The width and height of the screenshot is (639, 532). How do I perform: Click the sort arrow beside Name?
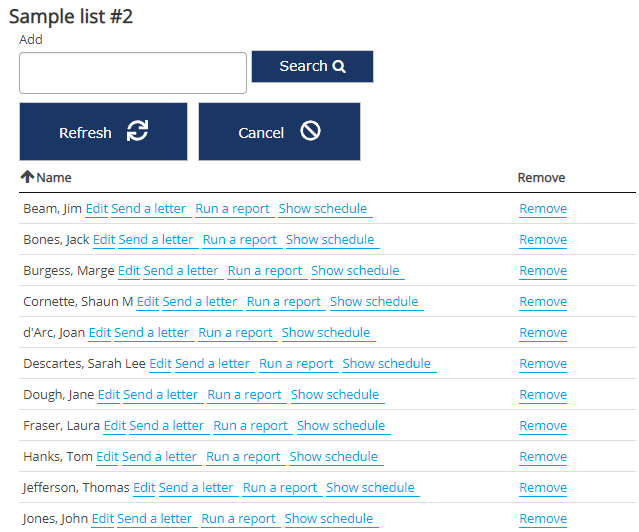click(x=27, y=177)
